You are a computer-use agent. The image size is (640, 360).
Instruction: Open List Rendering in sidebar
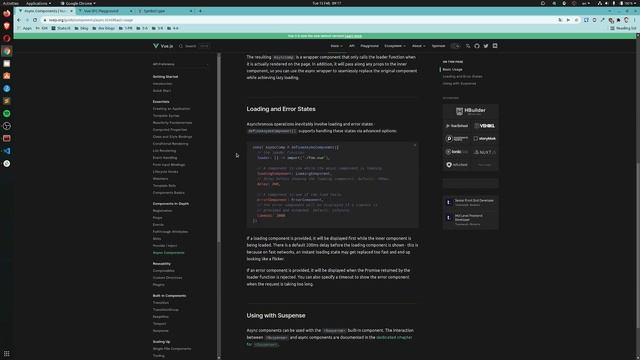point(164,151)
